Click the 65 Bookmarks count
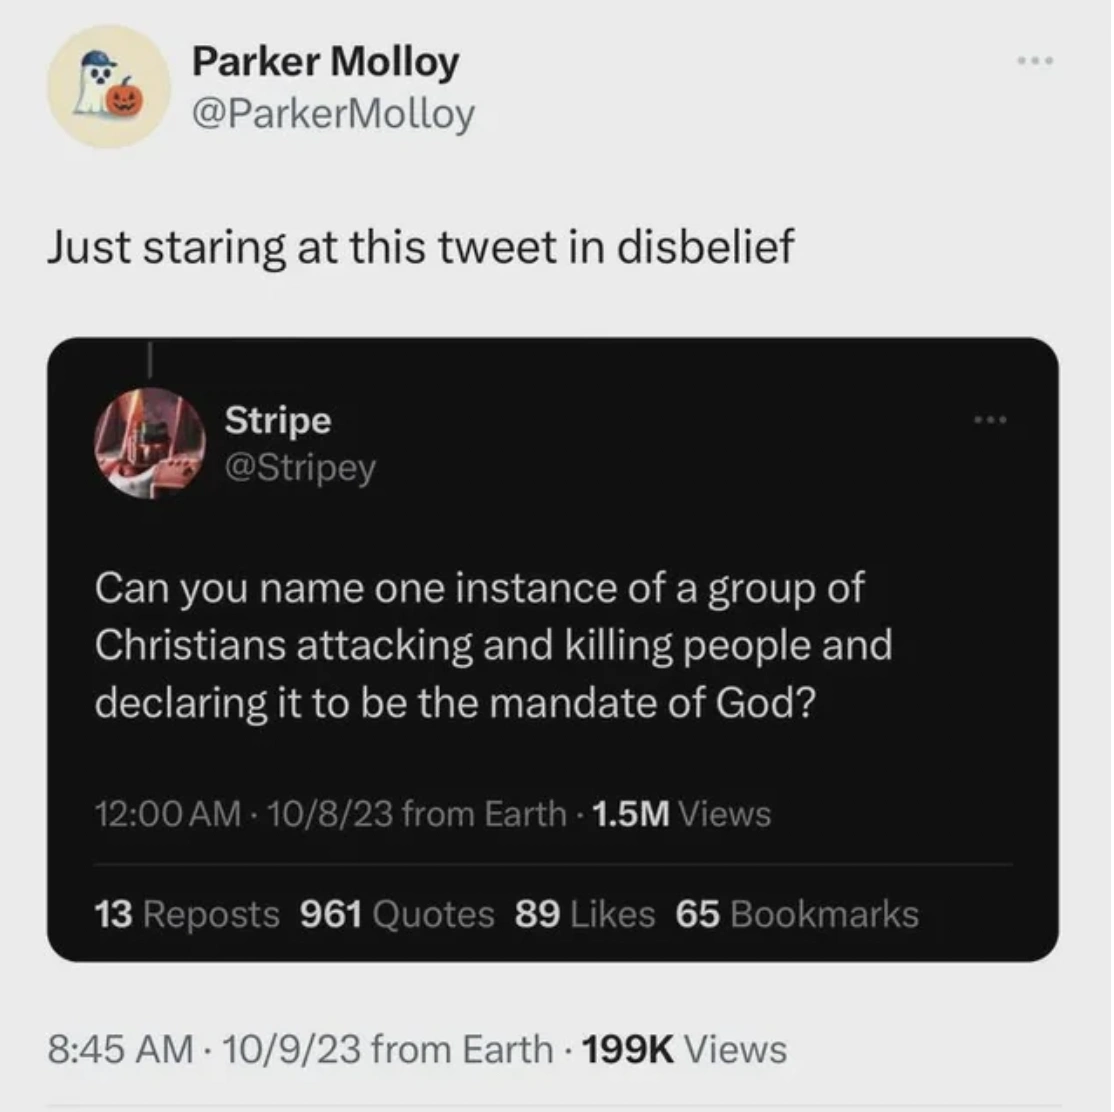Image resolution: width=1114 pixels, height=1112 pixels. pos(797,914)
